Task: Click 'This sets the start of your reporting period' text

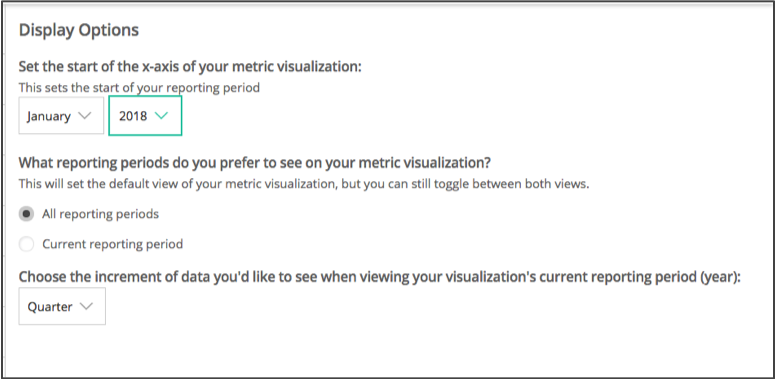Action: (x=139, y=88)
